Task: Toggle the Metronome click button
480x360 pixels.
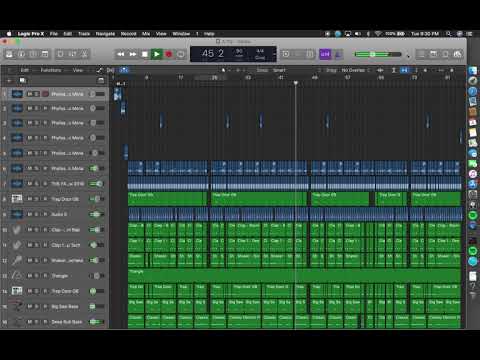Action: pyautogui.click(x=338, y=54)
